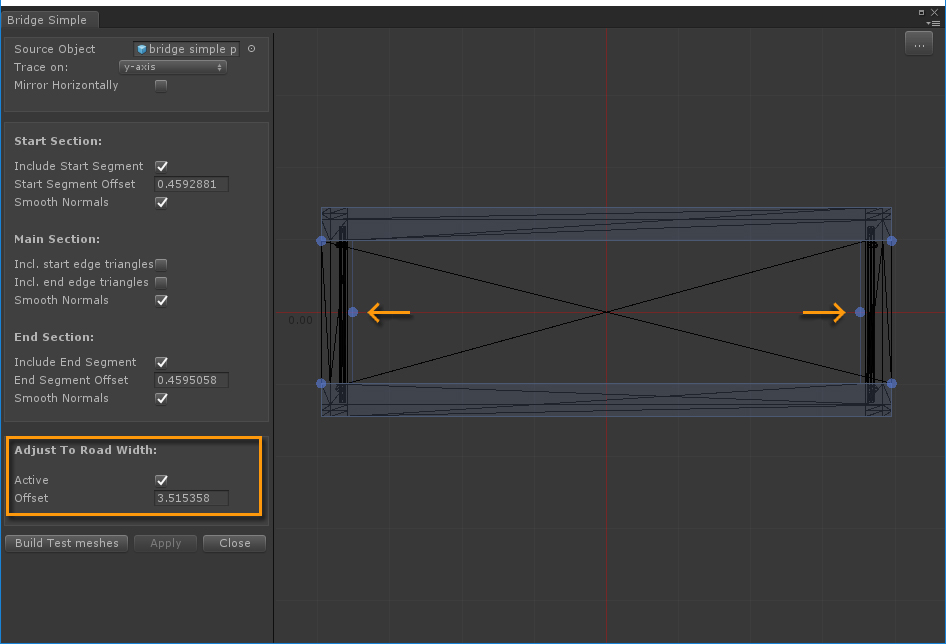Select the top-right blue handle of the bridge mesh
Image resolution: width=946 pixels, height=644 pixels.
pyautogui.click(x=892, y=241)
